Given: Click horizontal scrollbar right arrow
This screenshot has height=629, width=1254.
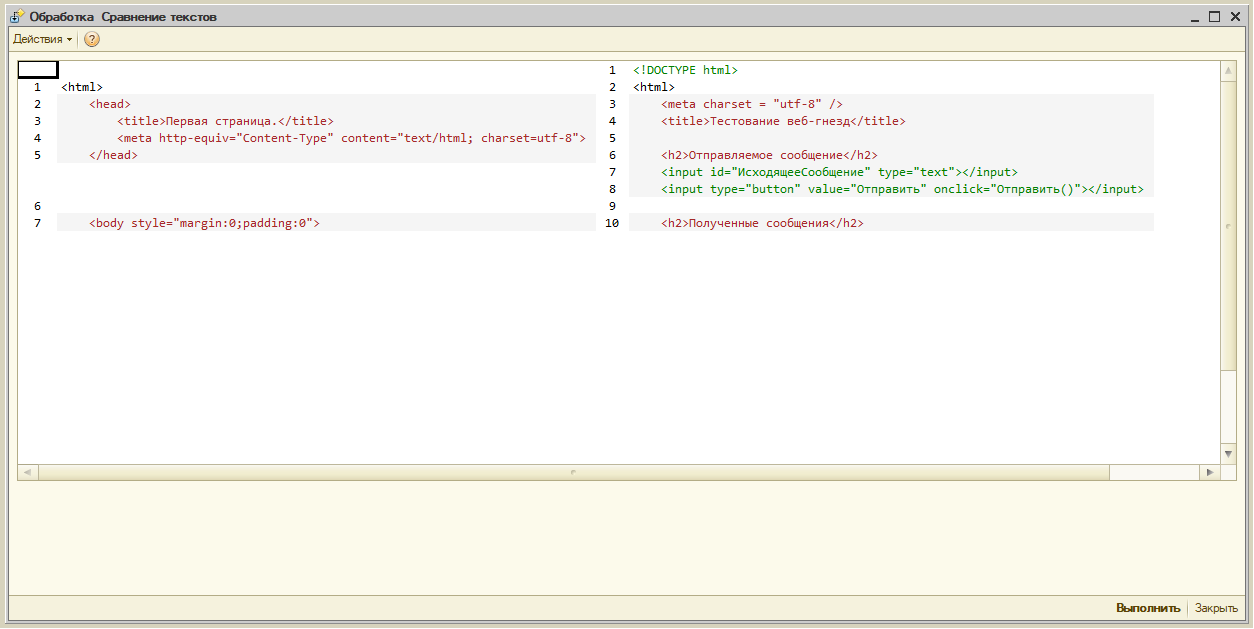Looking at the screenshot, I should coord(1210,471).
